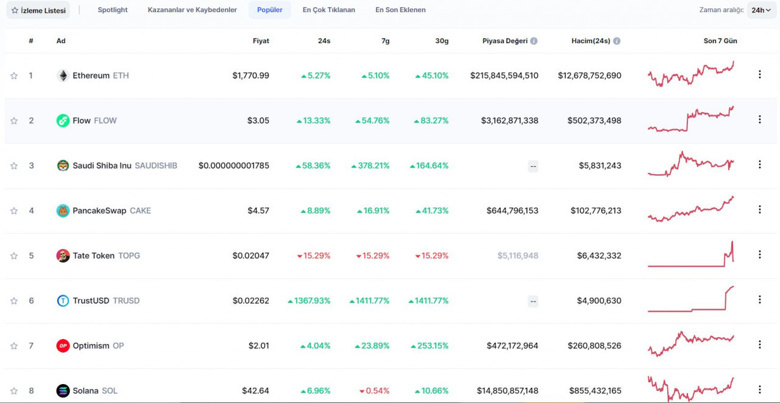The image size is (780, 403).
Task: Star Flow to add to watchlist
Action: pyautogui.click(x=14, y=120)
